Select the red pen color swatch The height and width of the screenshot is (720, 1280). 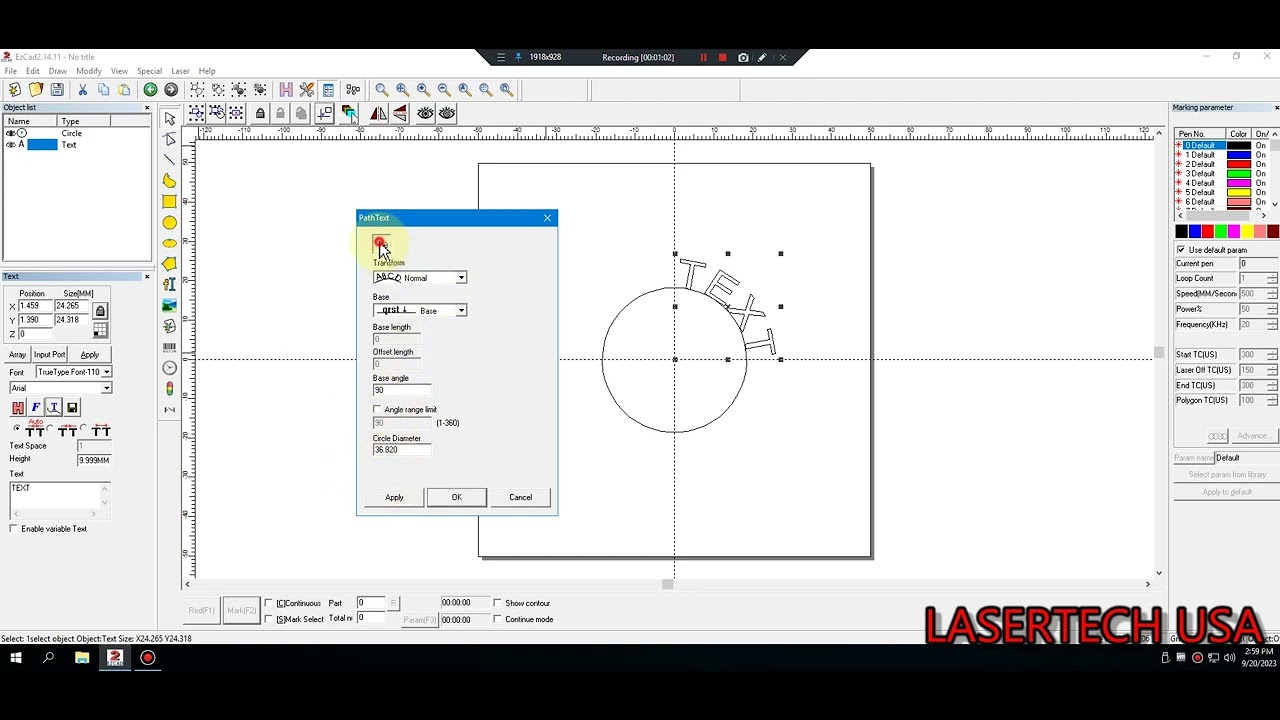[1207, 232]
